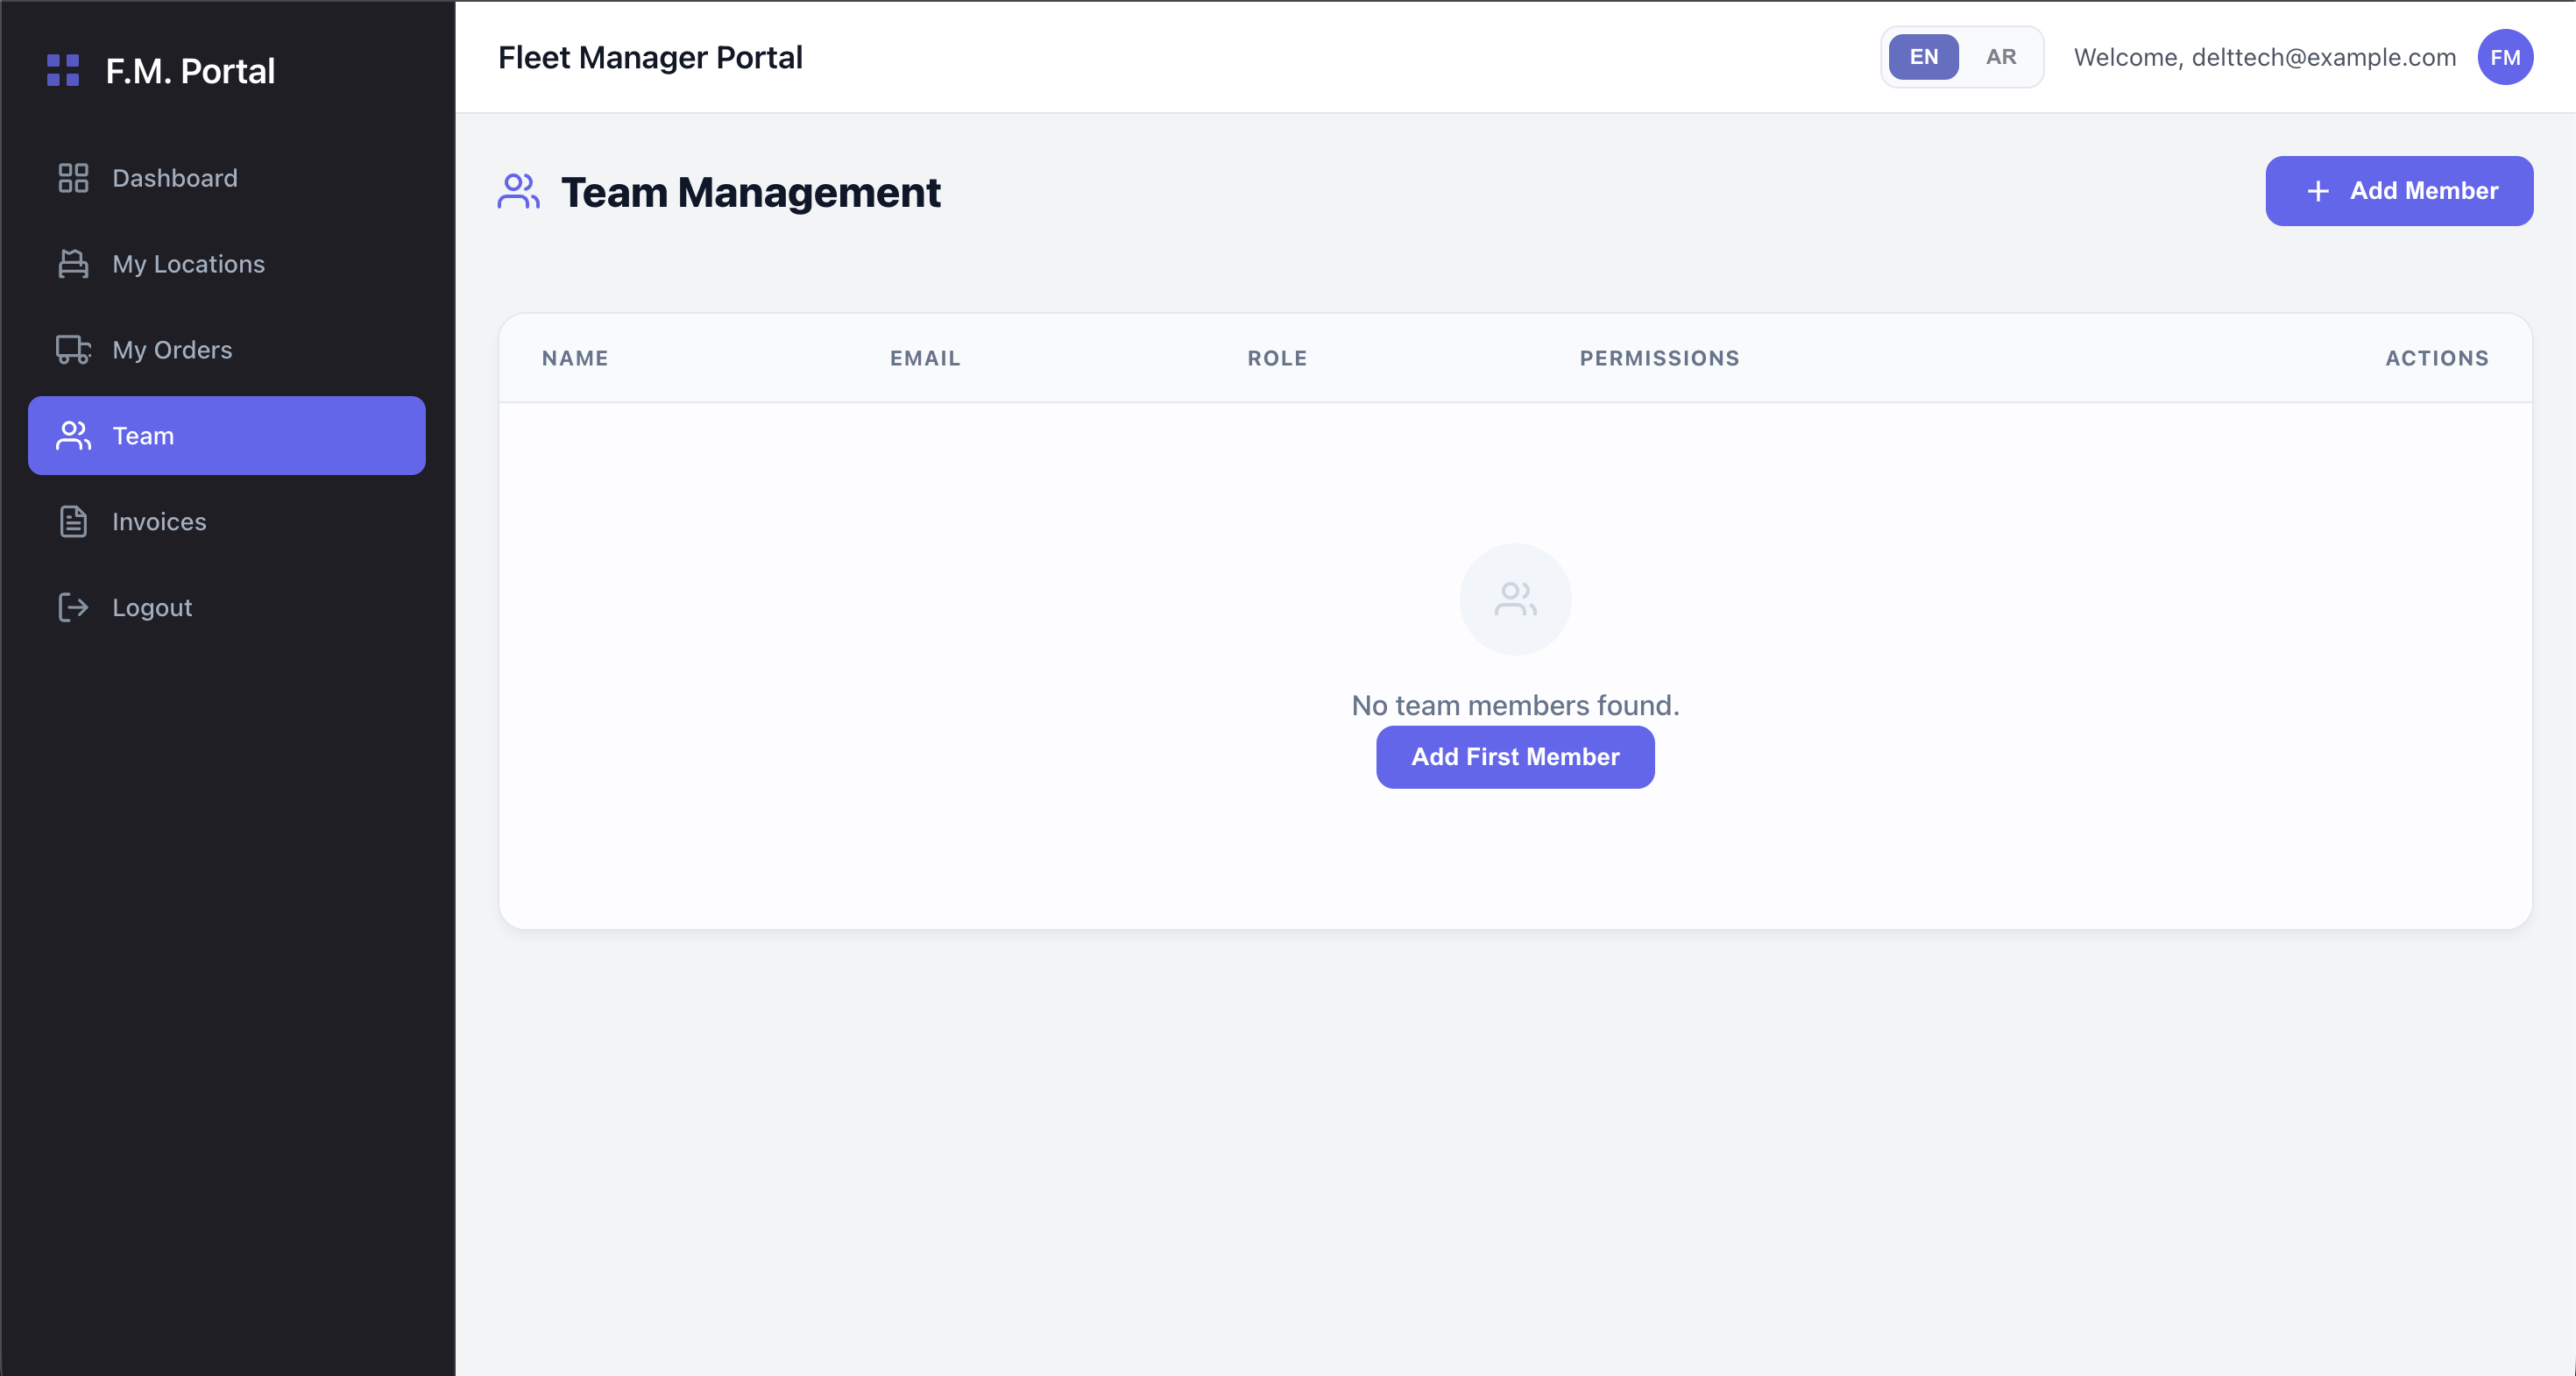Click the welcome delttech@example.com text

(2265, 57)
